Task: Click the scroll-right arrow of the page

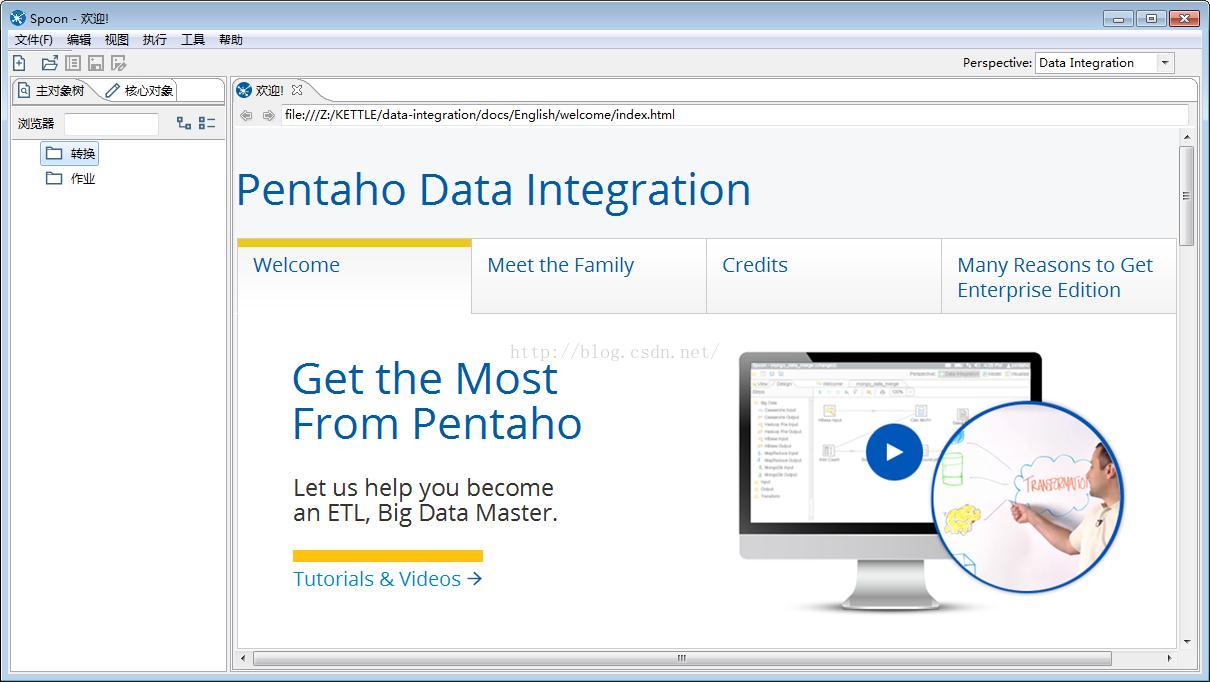Action: pyautogui.click(x=1169, y=658)
